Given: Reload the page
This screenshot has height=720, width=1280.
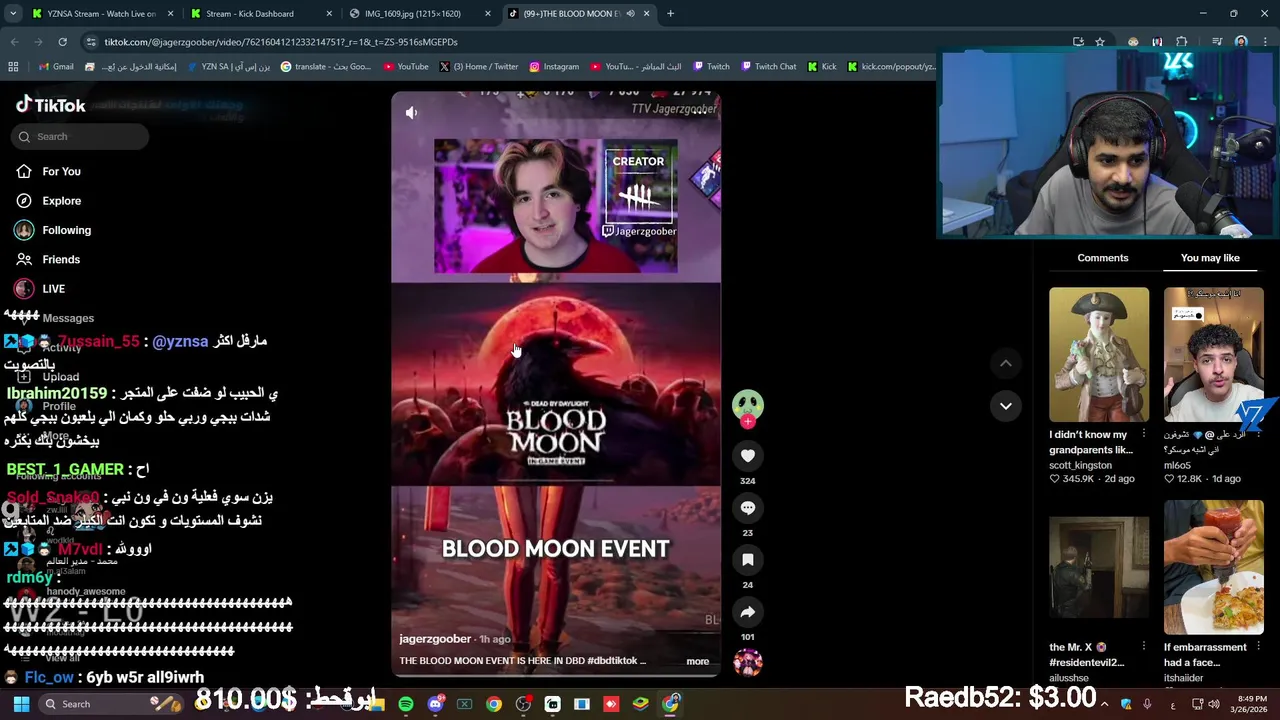Looking at the screenshot, I should click(62, 42).
